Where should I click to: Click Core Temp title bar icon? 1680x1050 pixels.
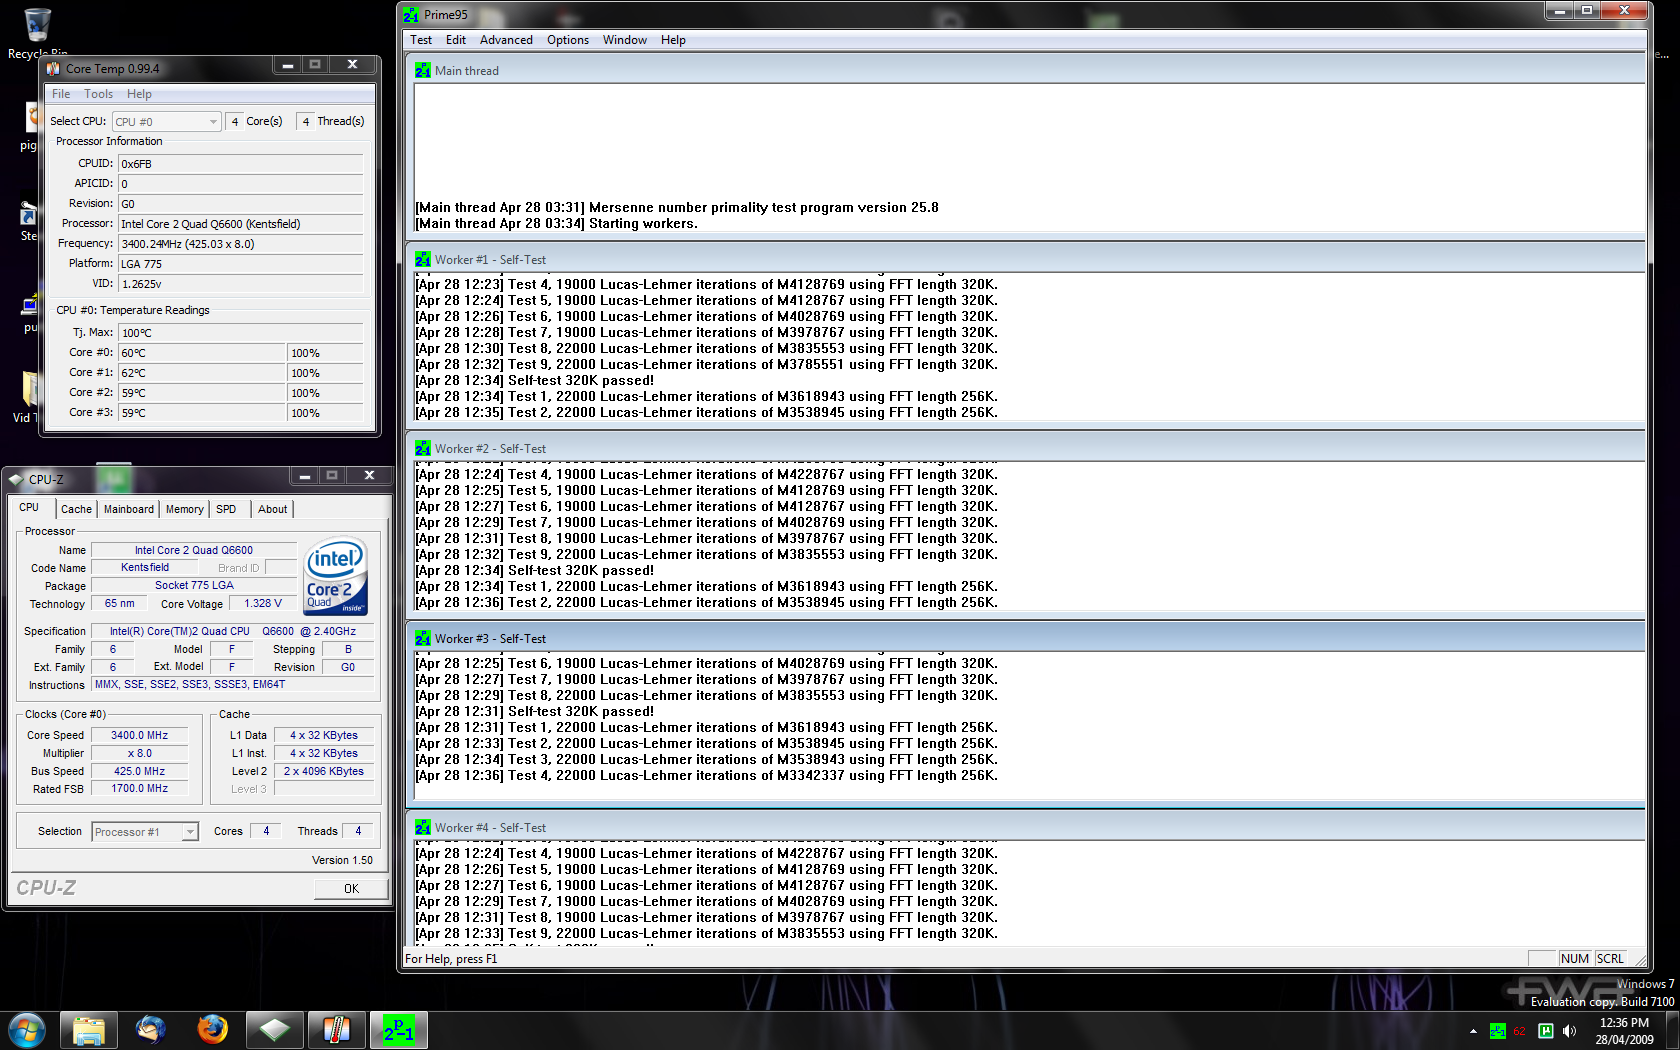click(x=53, y=68)
